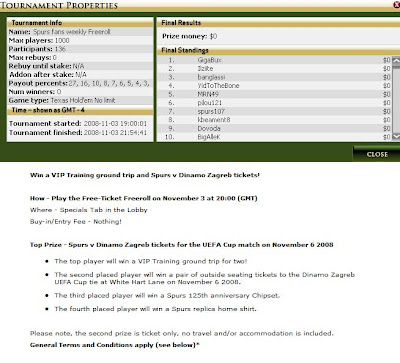Screen dimensions: 400x363
Task: Click the Final Standings scroll up arrow
Action: click(x=396, y=61)
